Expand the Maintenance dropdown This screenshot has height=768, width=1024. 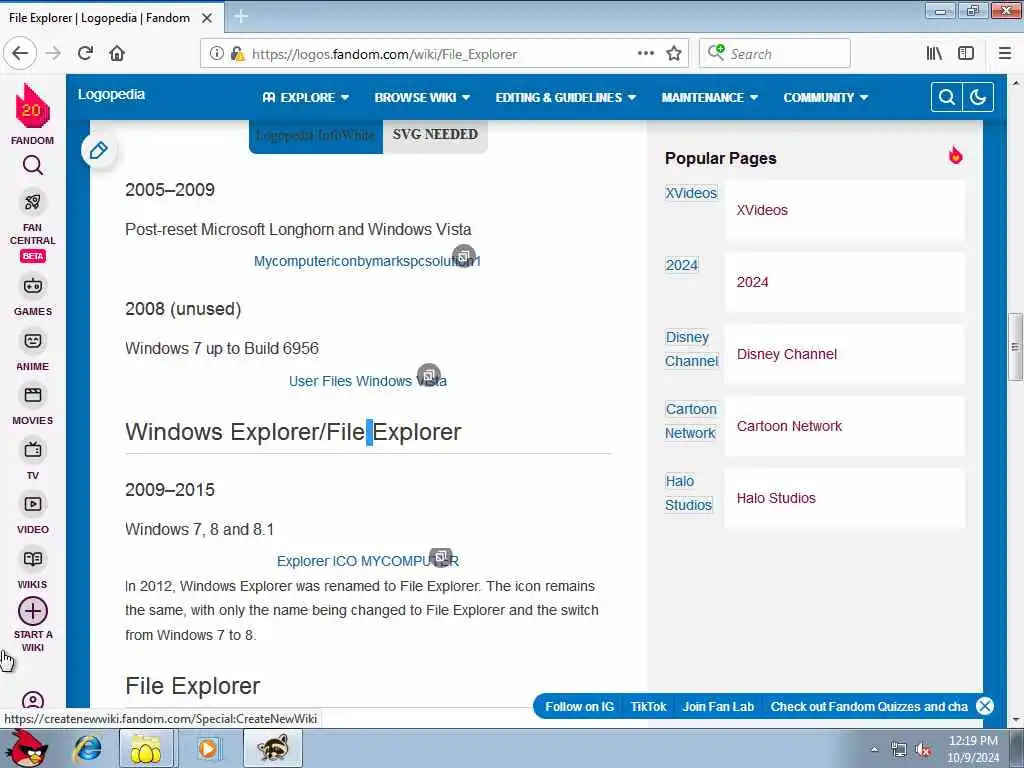709,97
